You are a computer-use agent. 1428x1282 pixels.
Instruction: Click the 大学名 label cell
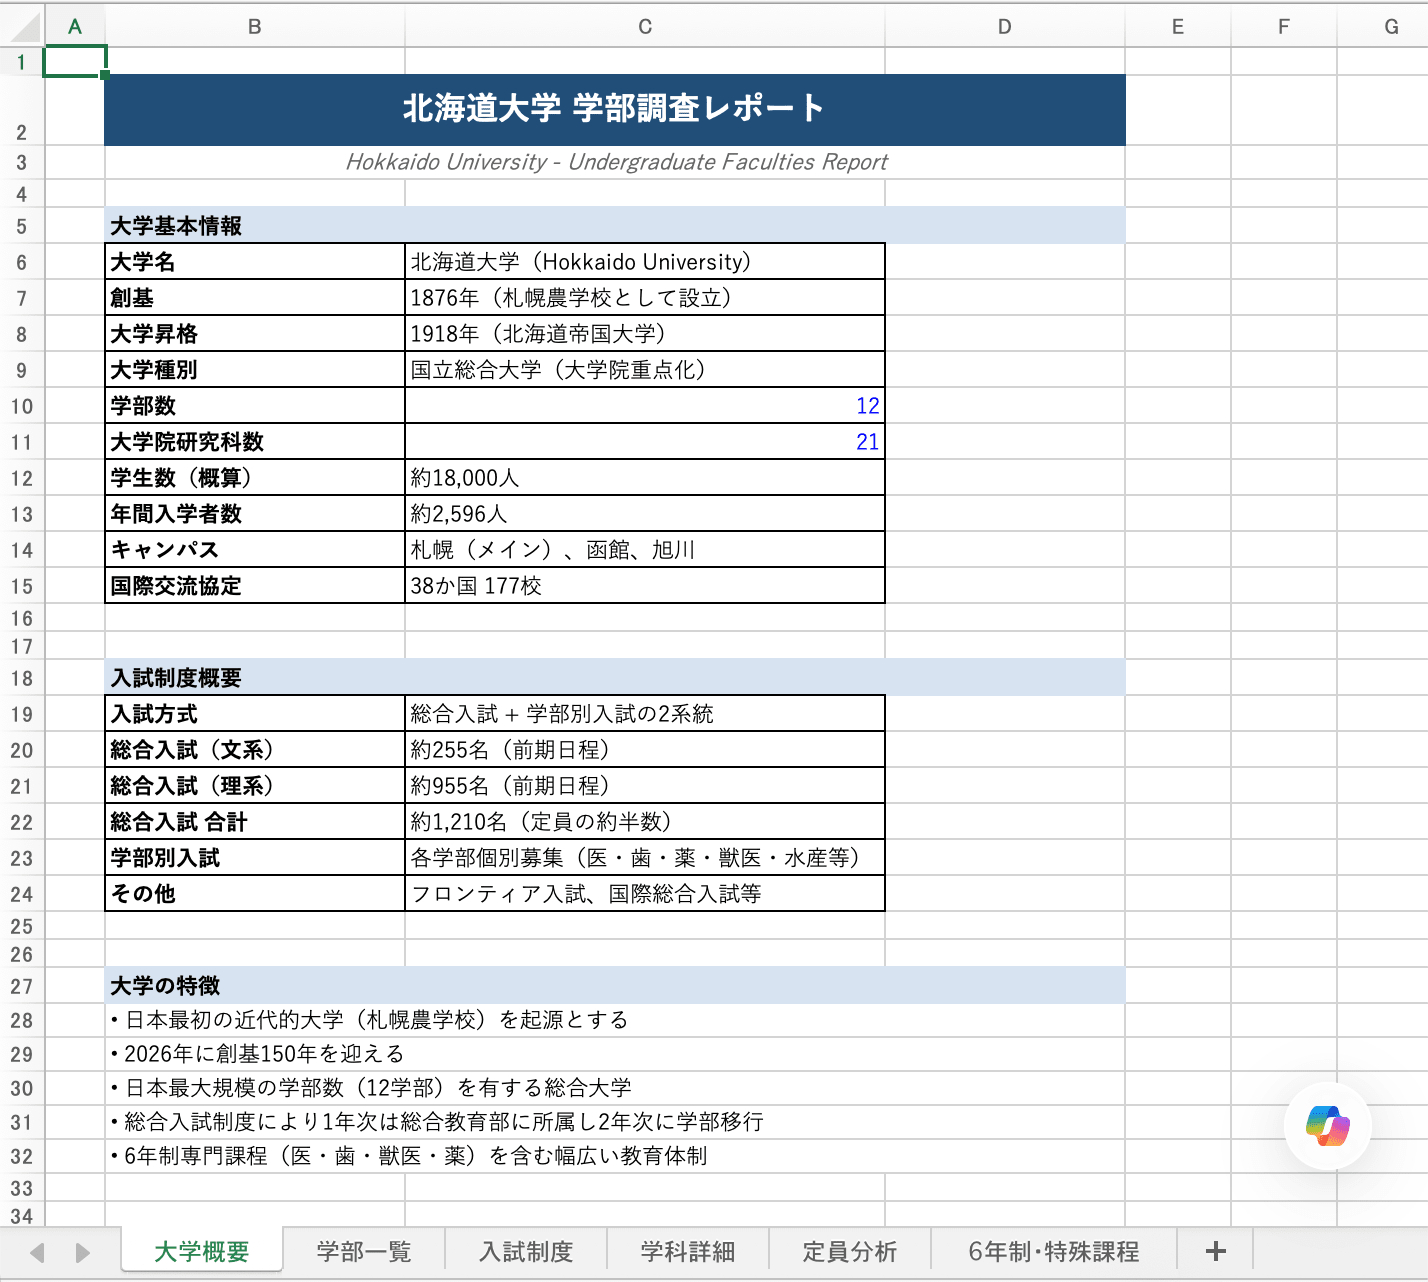pos(255,262)
